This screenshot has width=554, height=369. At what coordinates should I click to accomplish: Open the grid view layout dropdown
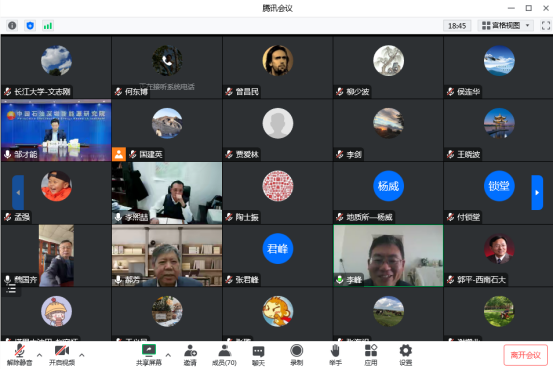pyautogui.click(x=506, y=25)
